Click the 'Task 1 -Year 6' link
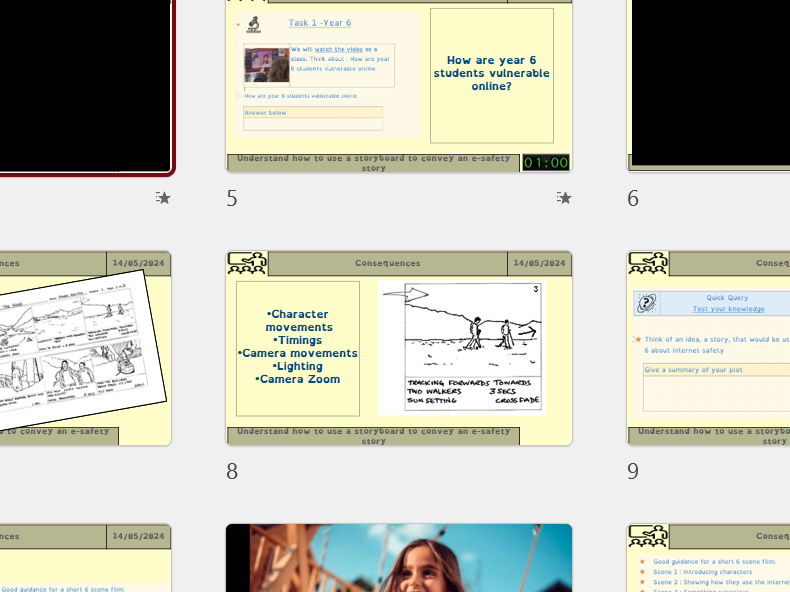The height and width of the screenshot is (592, 790). tap(320, 23)
